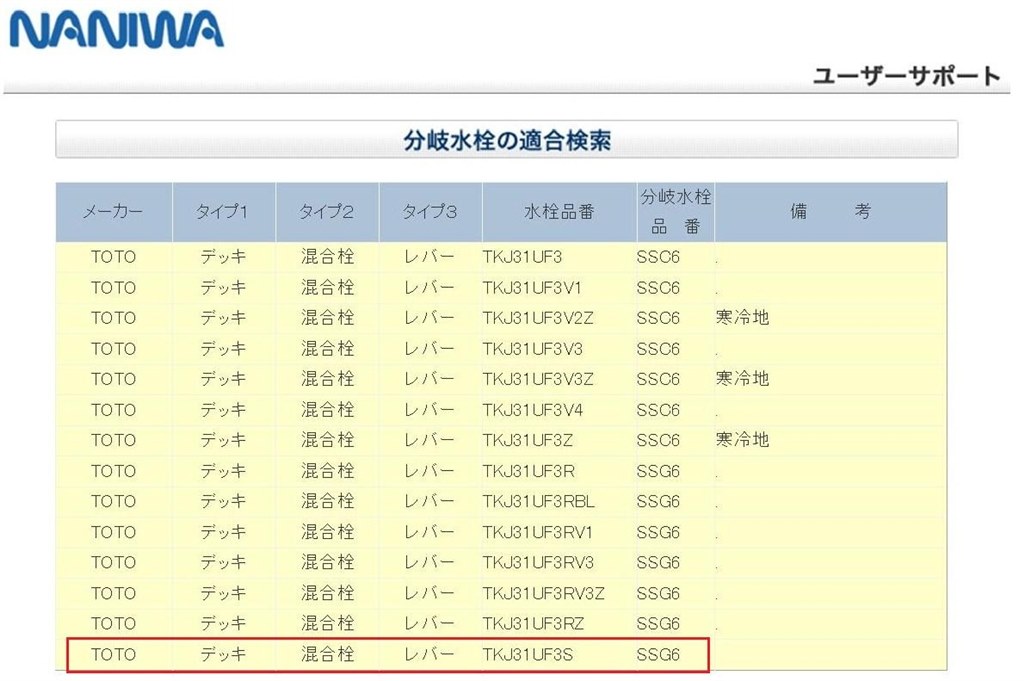The width and height of the screenshot is (1024, 681).
Task: Click the 分岐水栓の適合検索 title bar
Action: (x=507, y=140)
